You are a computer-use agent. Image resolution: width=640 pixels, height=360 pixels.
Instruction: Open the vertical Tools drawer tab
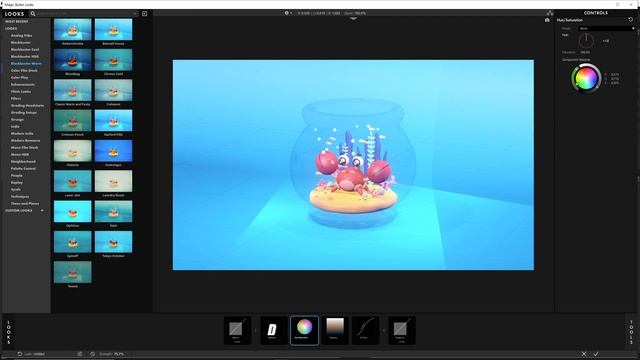coord(631,332)
